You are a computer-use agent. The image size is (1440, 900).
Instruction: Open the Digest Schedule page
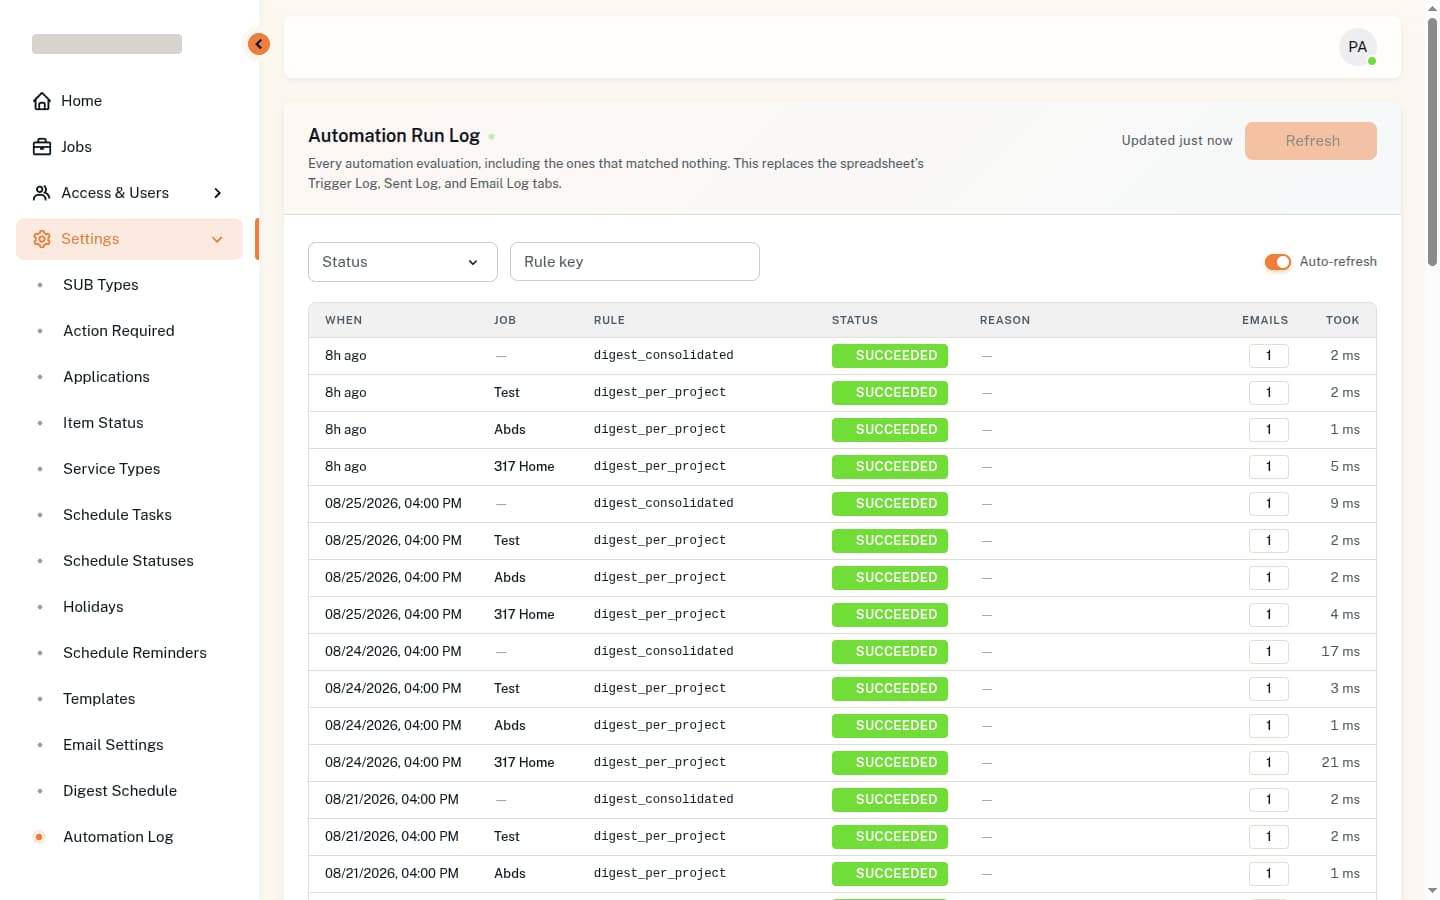(x=119, y=791)
